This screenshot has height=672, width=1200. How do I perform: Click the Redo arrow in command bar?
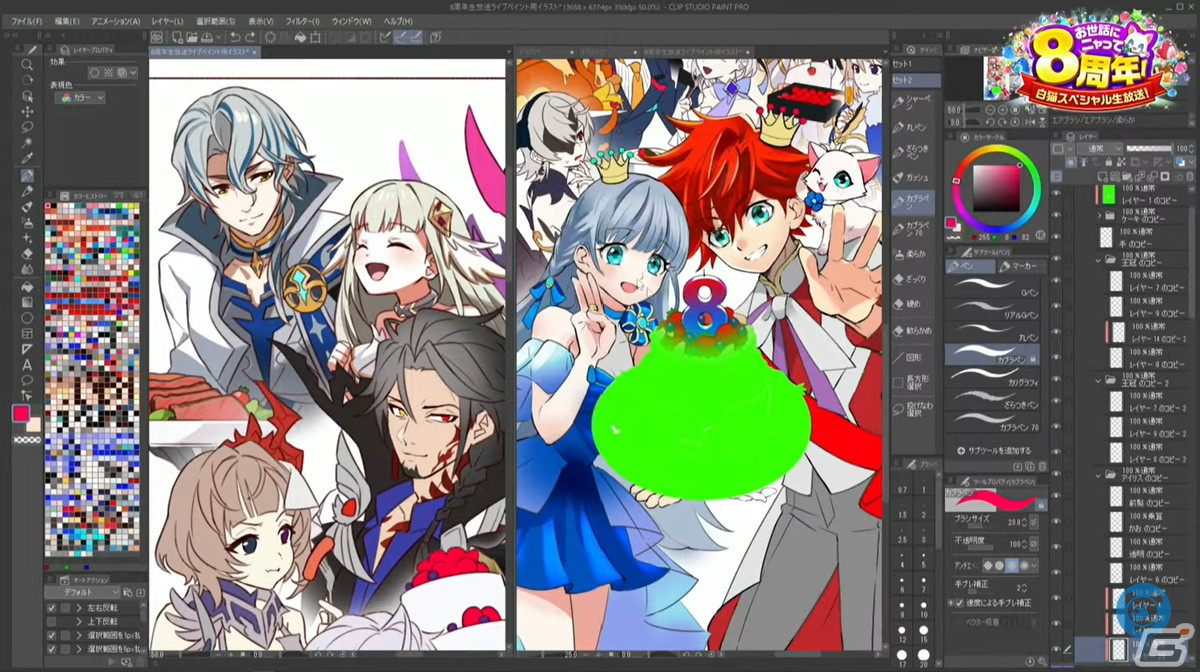click(x=249, y=37)
